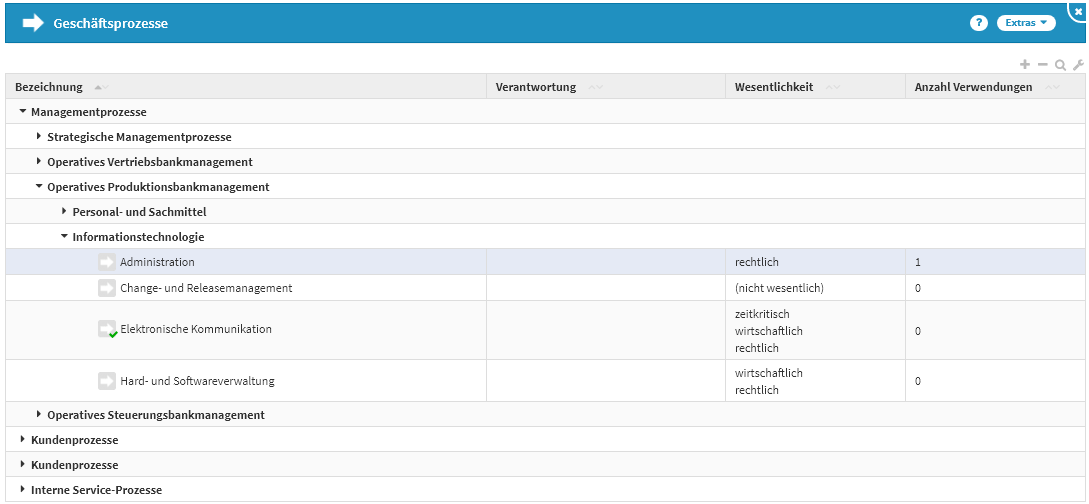The height and width of the screenshot is (504, 1089).
Task: Collapse the Managementprozesse node
Action: point(23,112)
